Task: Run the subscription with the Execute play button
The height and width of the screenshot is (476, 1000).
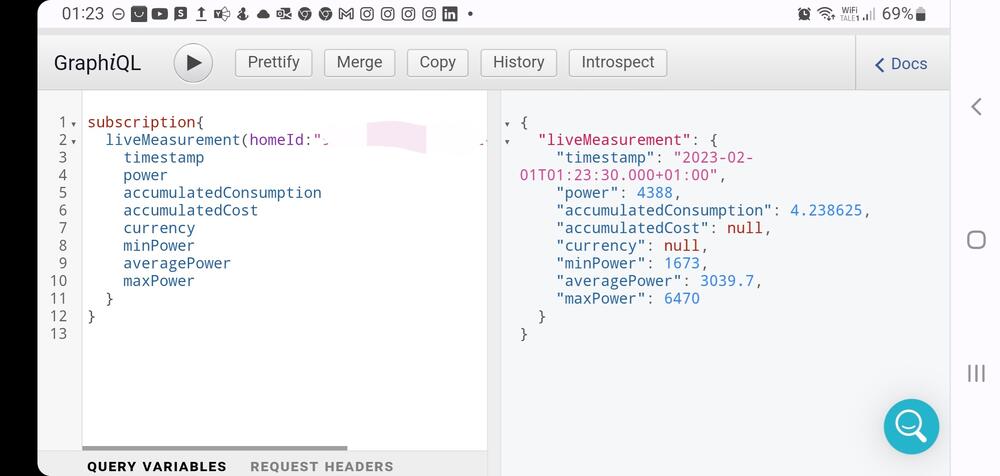Action: coord(193,63)
